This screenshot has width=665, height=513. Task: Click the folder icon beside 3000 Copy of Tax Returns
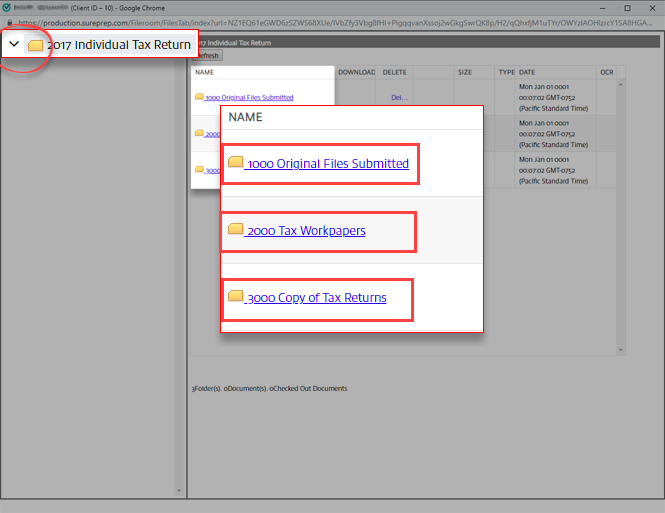click(x=236, y=297)
